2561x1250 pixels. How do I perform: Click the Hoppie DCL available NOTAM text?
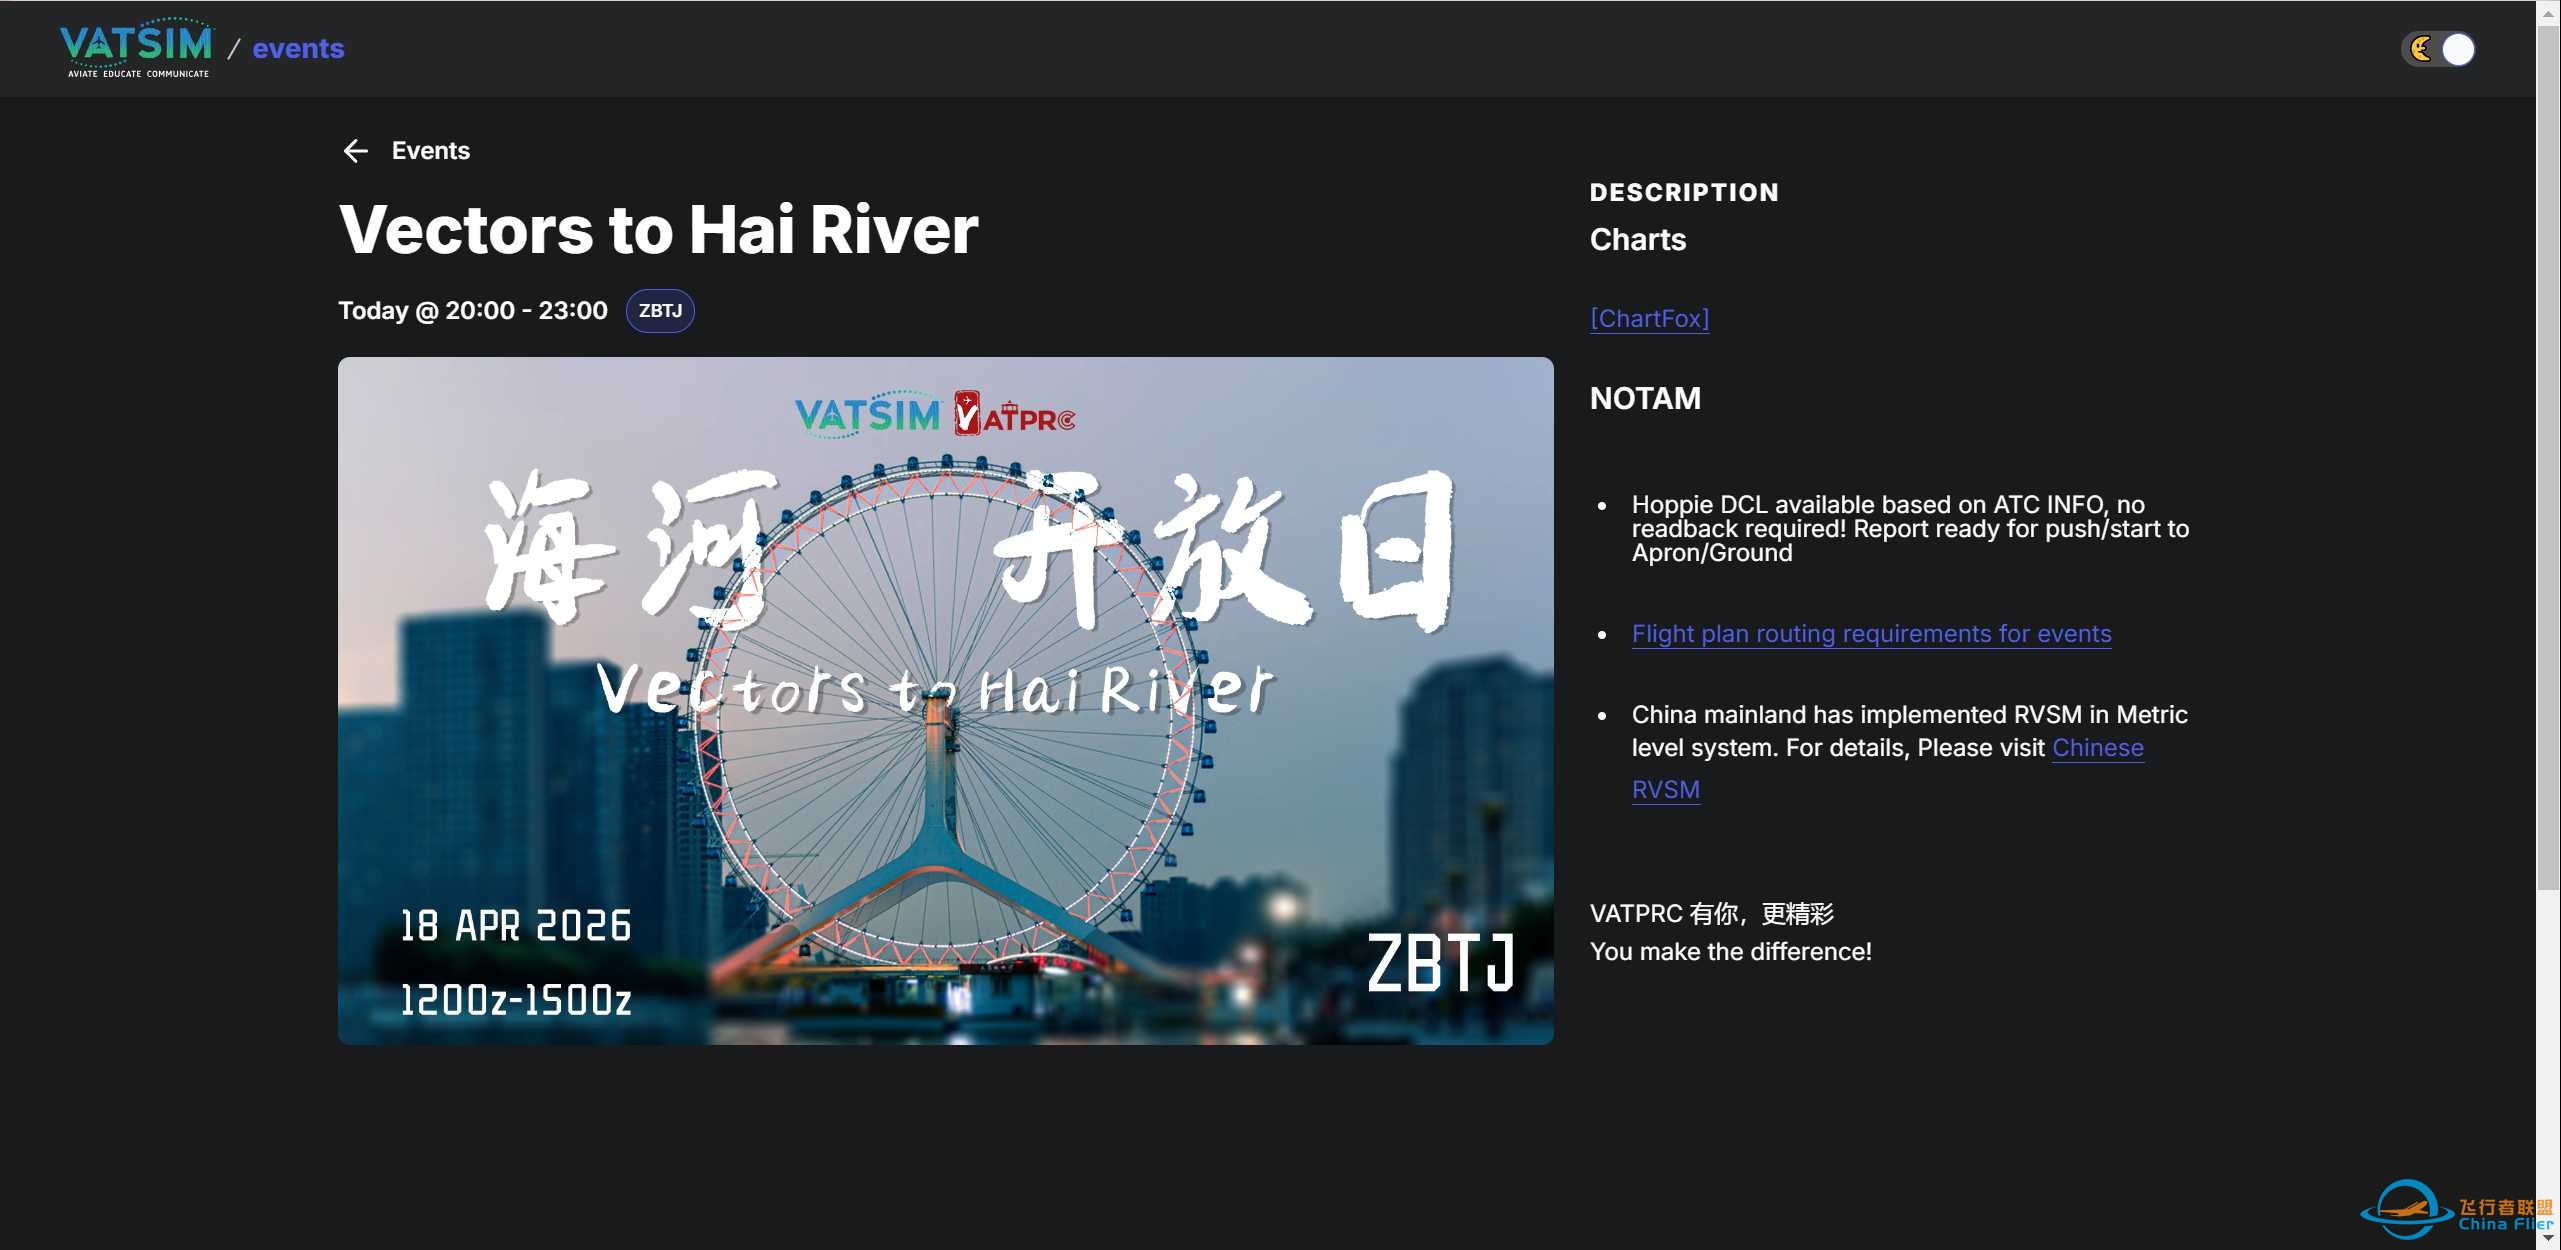(1910, 529)
